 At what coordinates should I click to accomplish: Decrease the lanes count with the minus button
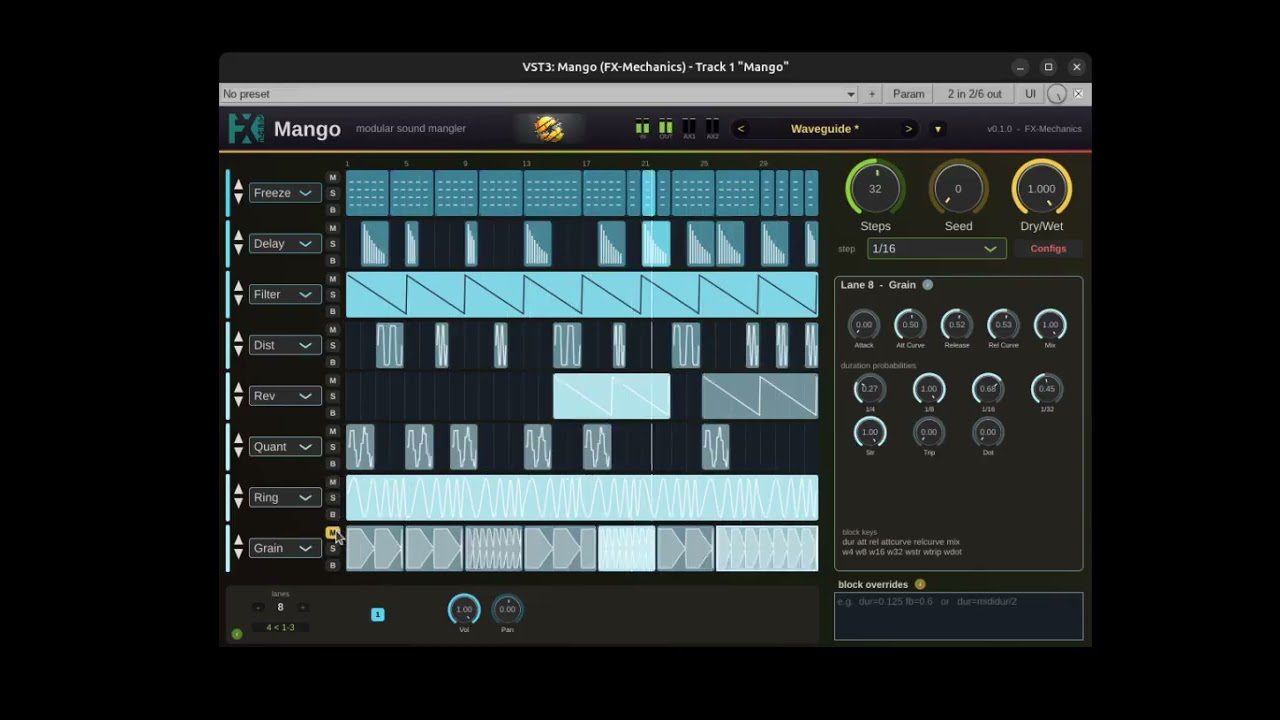click(258, 607)
